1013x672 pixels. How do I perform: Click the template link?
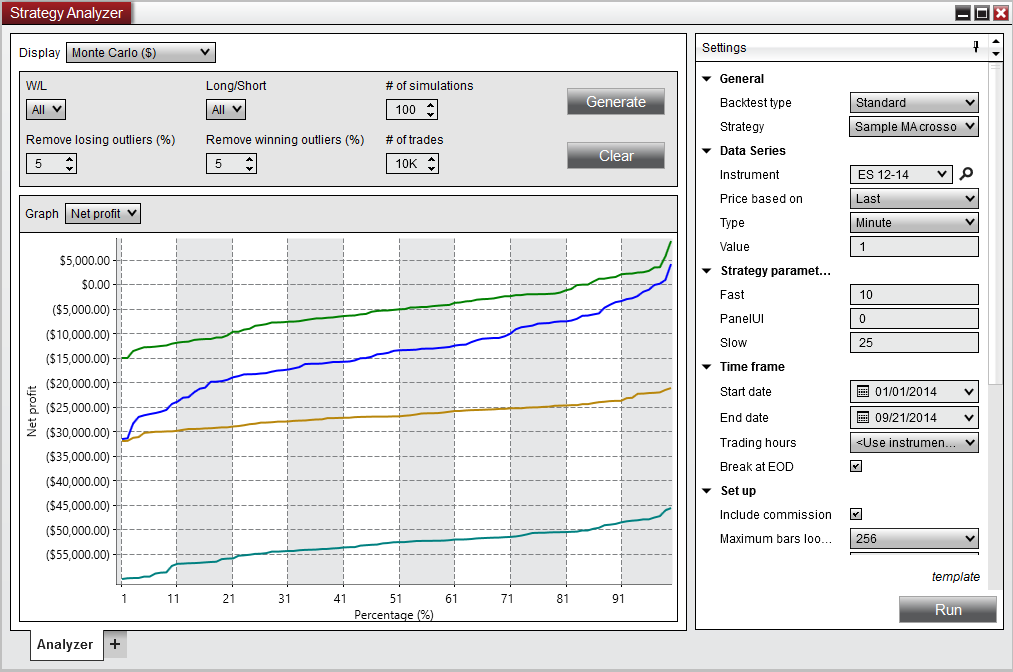pos(956,577)
